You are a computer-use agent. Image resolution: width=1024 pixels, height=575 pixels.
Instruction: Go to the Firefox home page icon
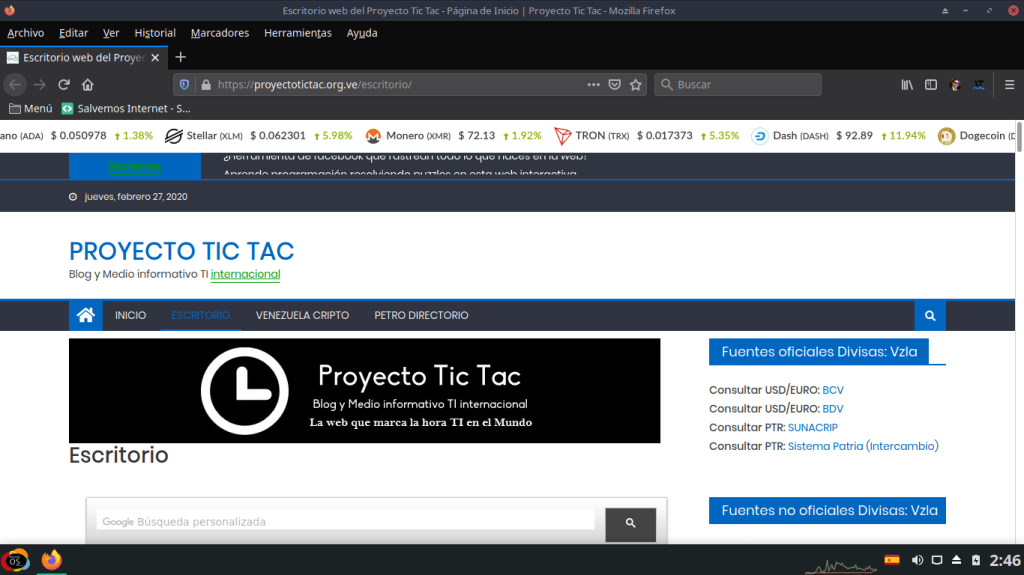88,85
